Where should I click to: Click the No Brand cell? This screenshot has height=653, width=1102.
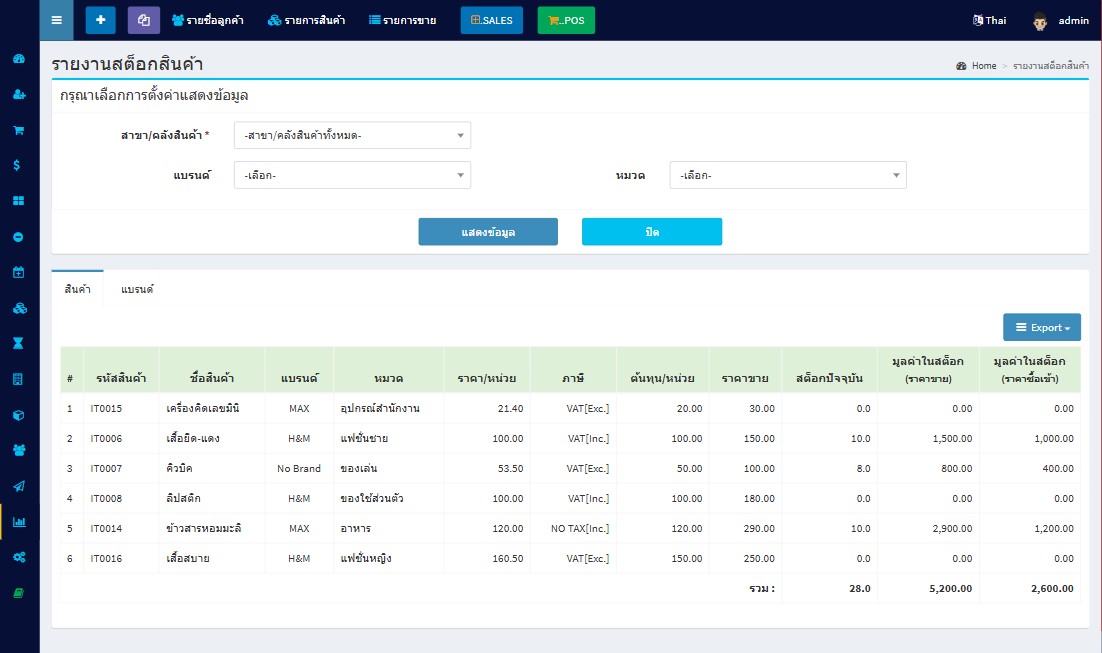pyautogui.click(x=299, y=468)
